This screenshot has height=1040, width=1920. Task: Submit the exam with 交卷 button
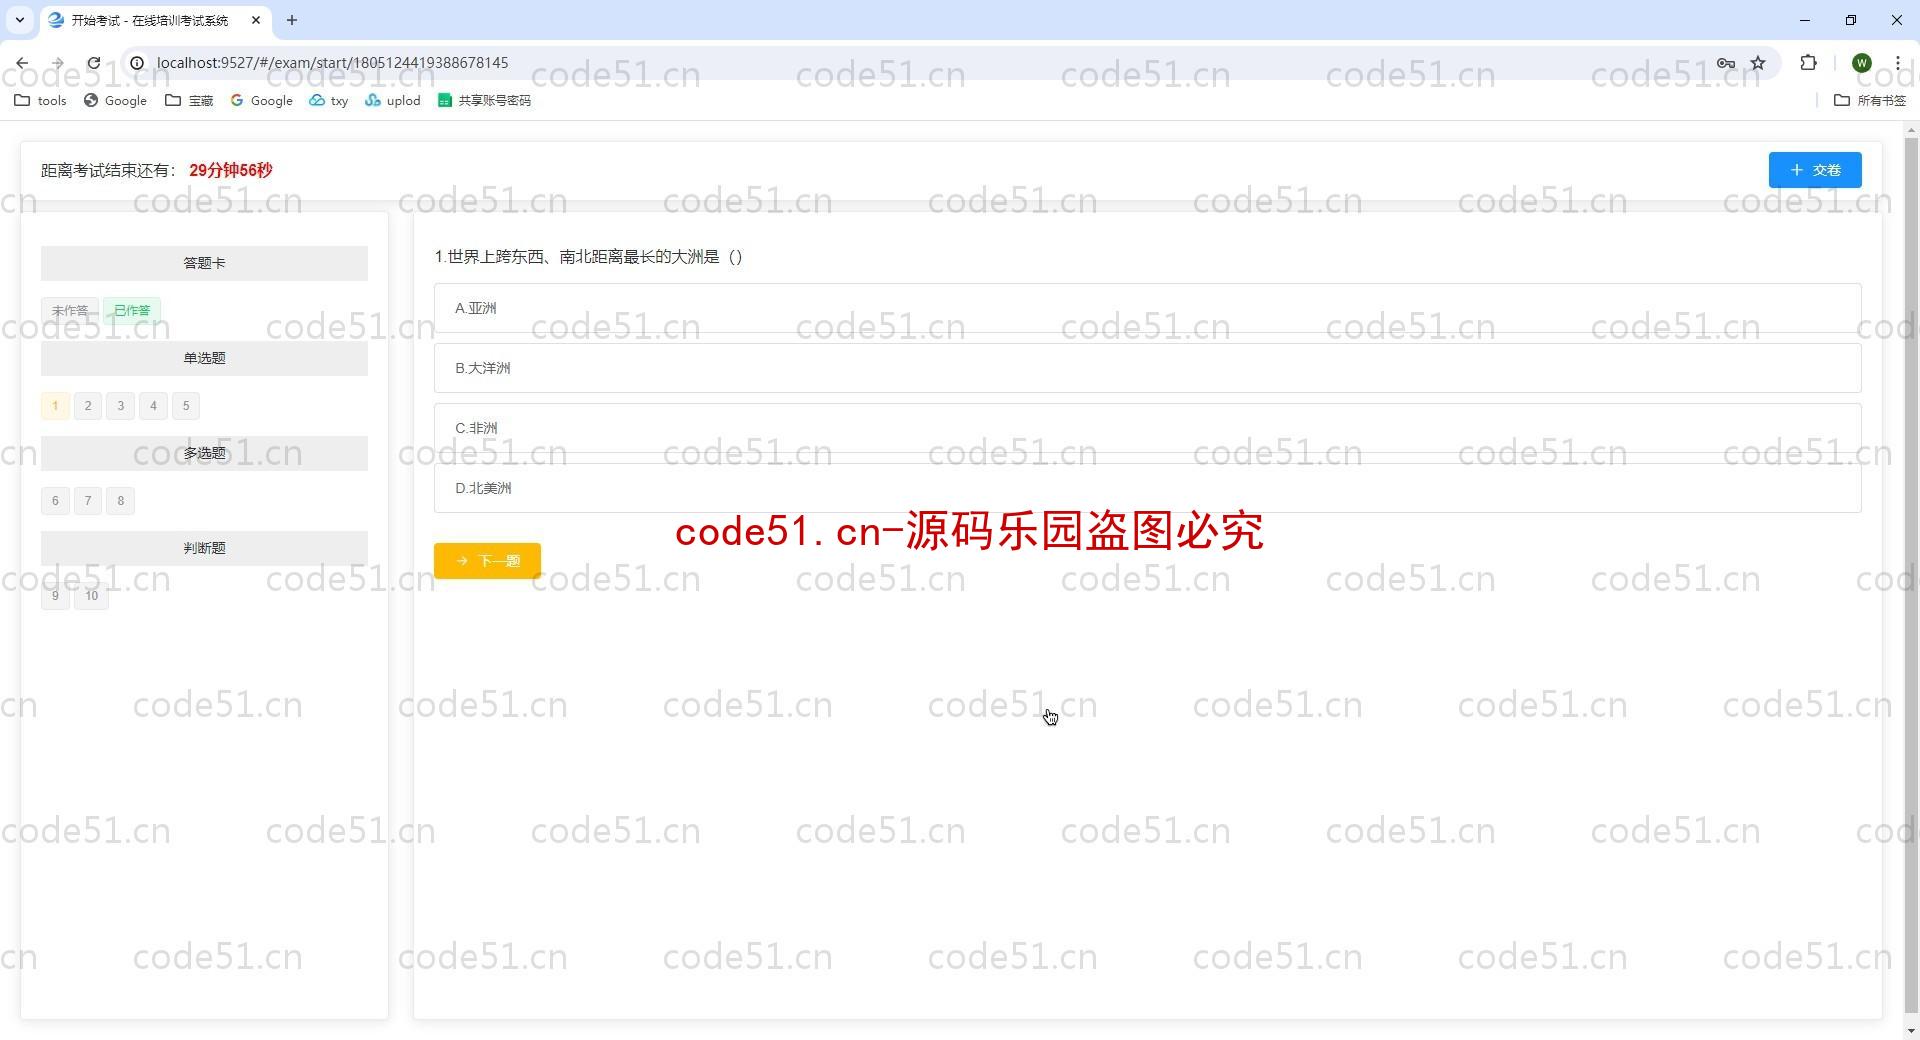pos(1814,170)
